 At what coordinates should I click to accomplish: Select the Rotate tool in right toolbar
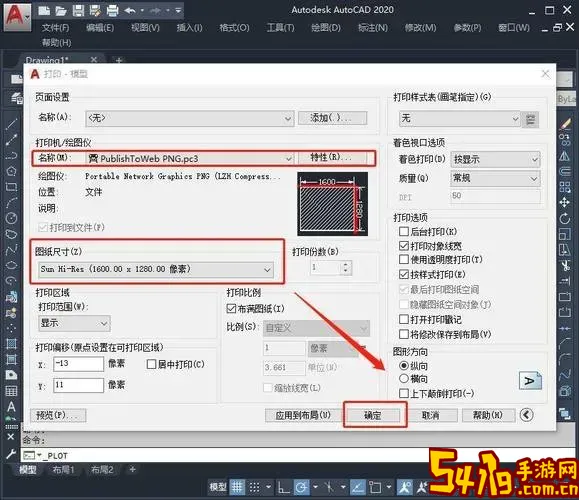click(x=564, y=218)
